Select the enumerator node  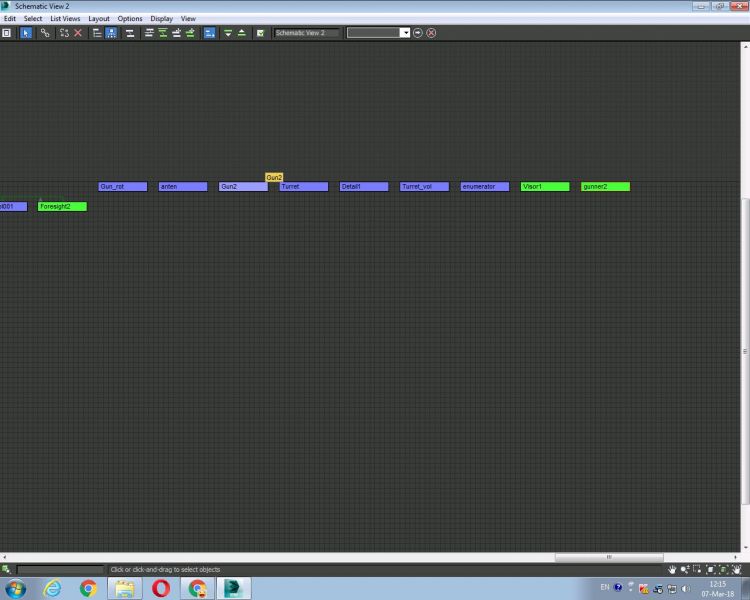tap(485, 187)
